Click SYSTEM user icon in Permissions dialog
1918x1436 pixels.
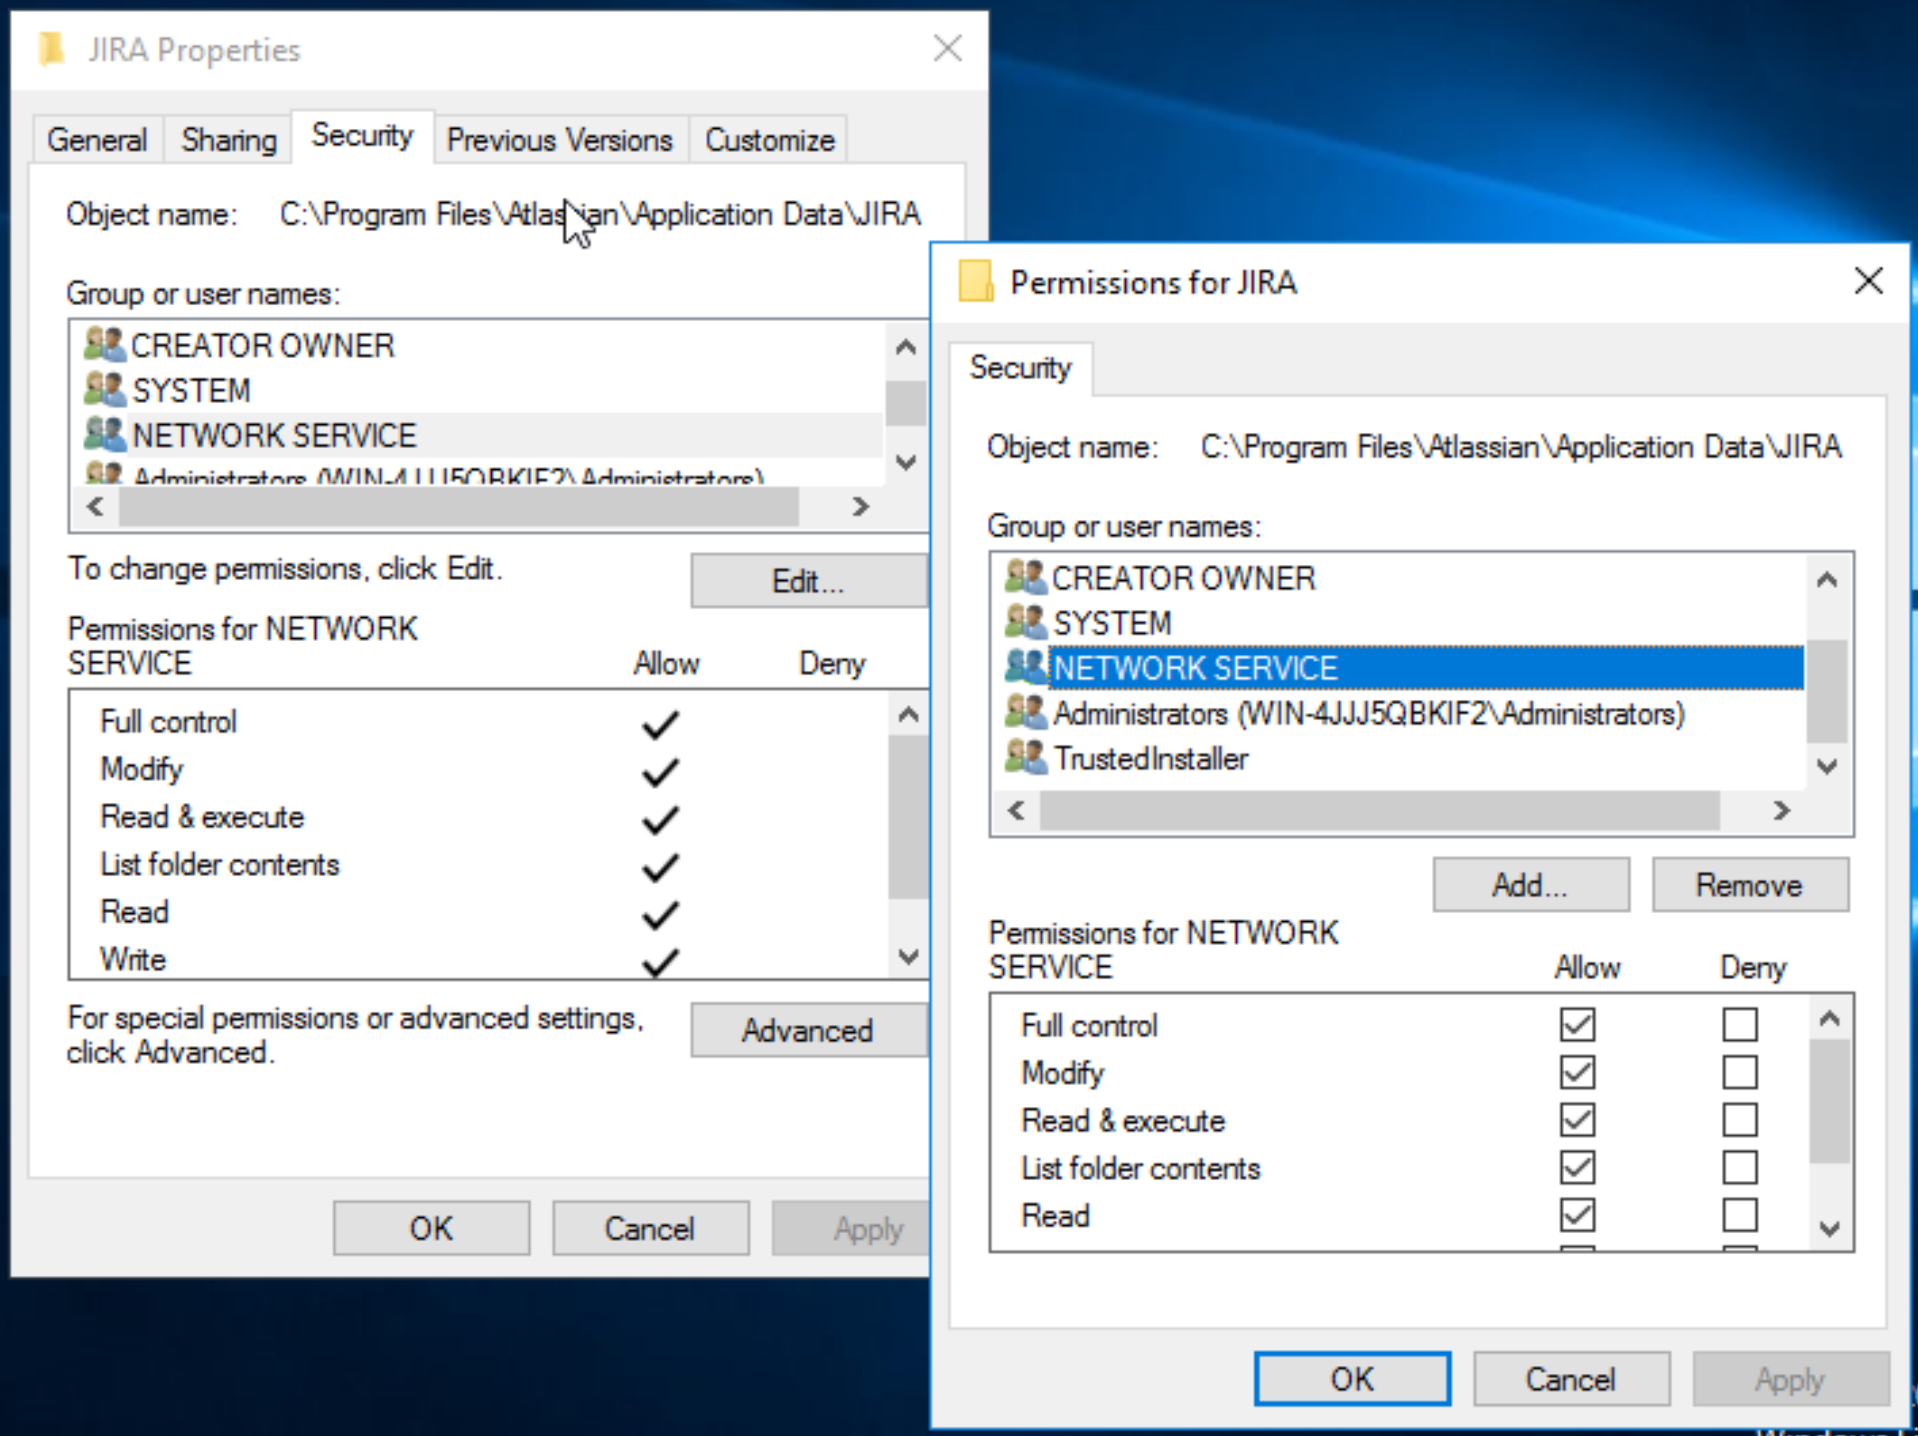pos(1025,622)
